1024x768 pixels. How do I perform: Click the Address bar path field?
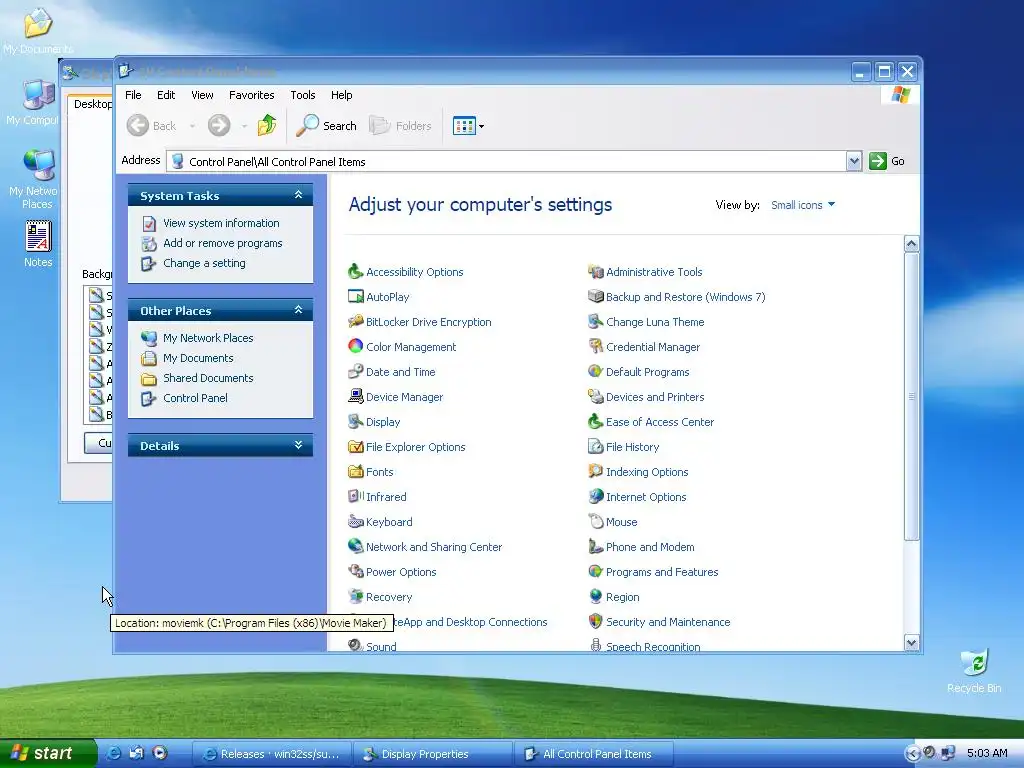506,161
